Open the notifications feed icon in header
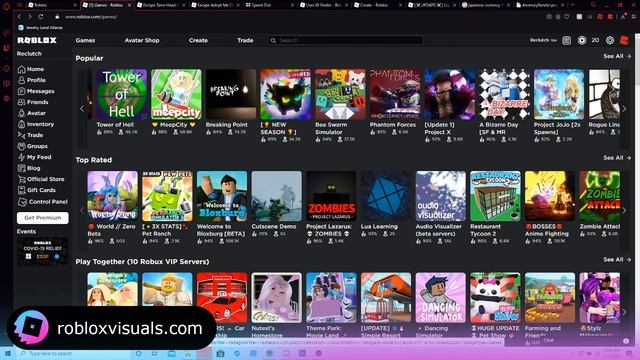 click(567, 40)
